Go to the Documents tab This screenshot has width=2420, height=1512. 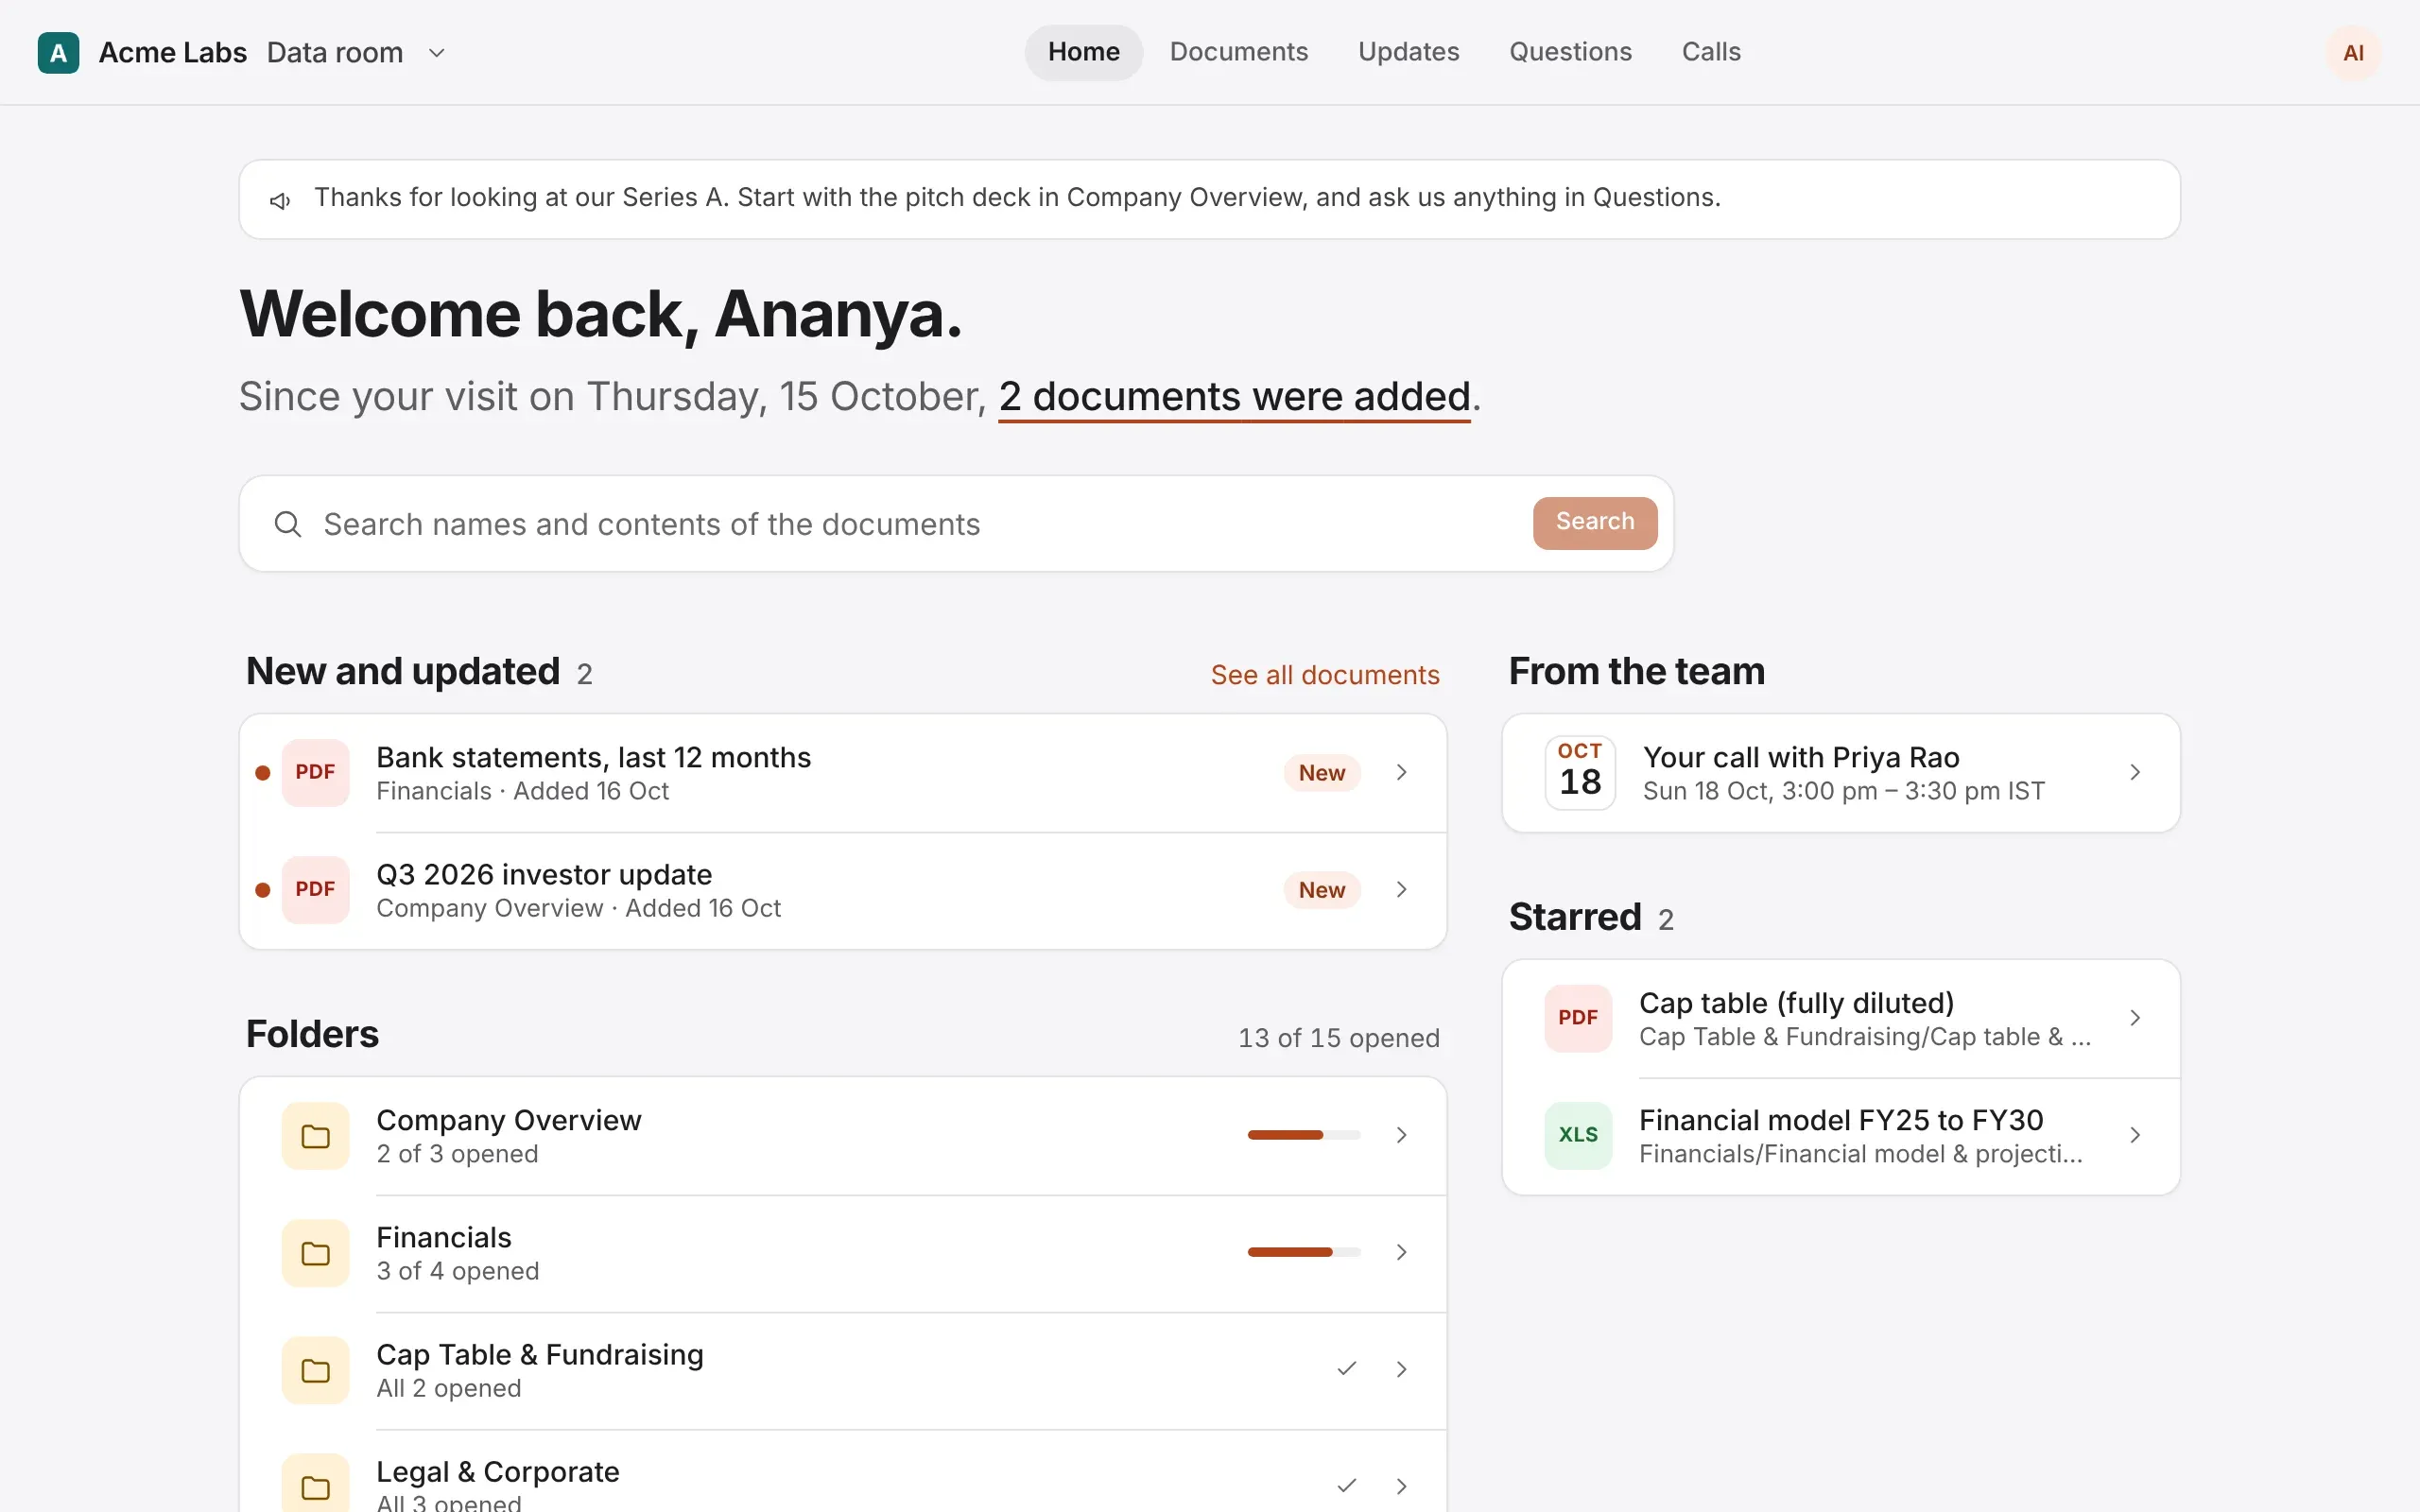point(1238,52)
